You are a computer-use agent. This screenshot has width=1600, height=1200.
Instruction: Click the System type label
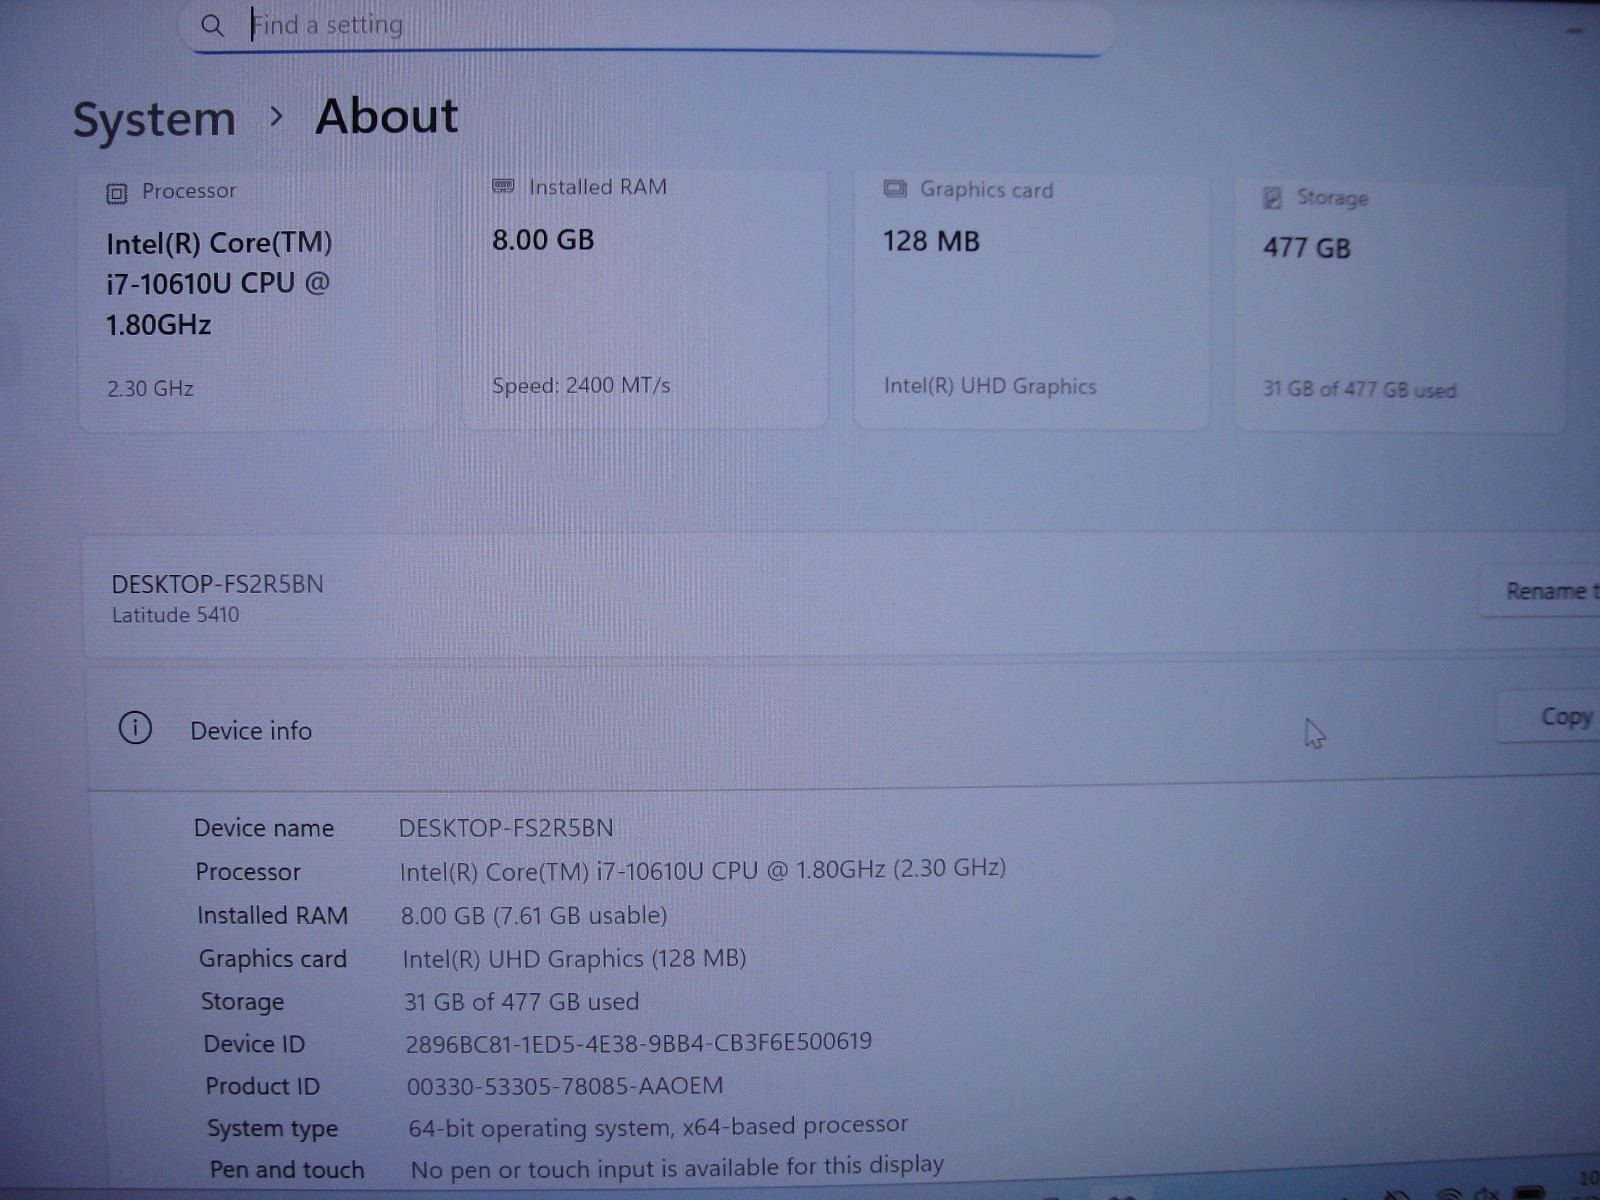pos(272,1129)
